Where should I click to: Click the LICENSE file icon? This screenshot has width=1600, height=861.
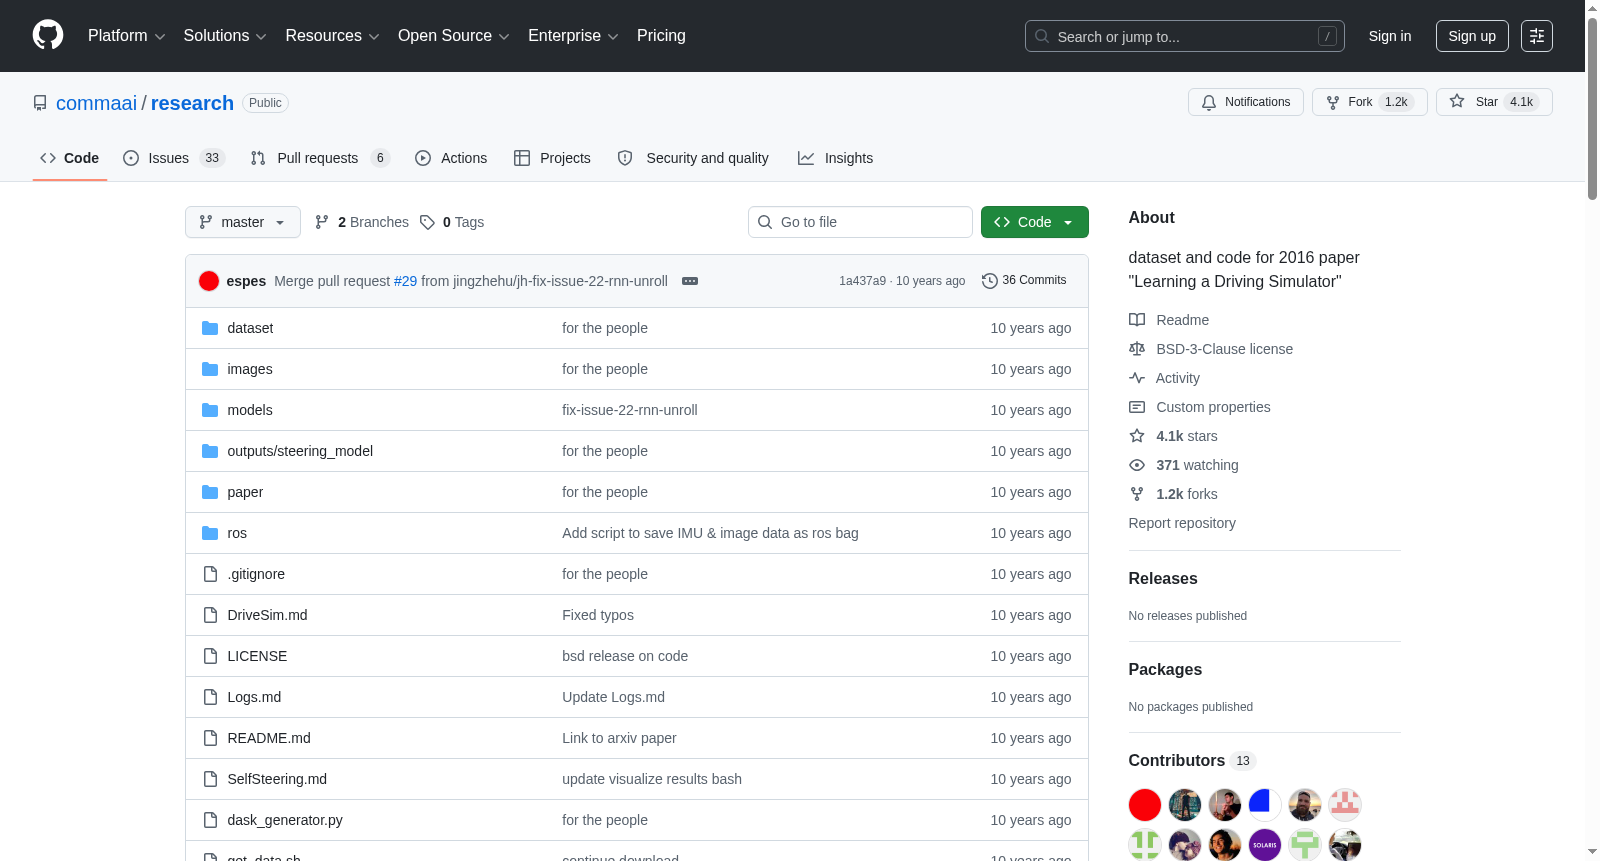210,656
